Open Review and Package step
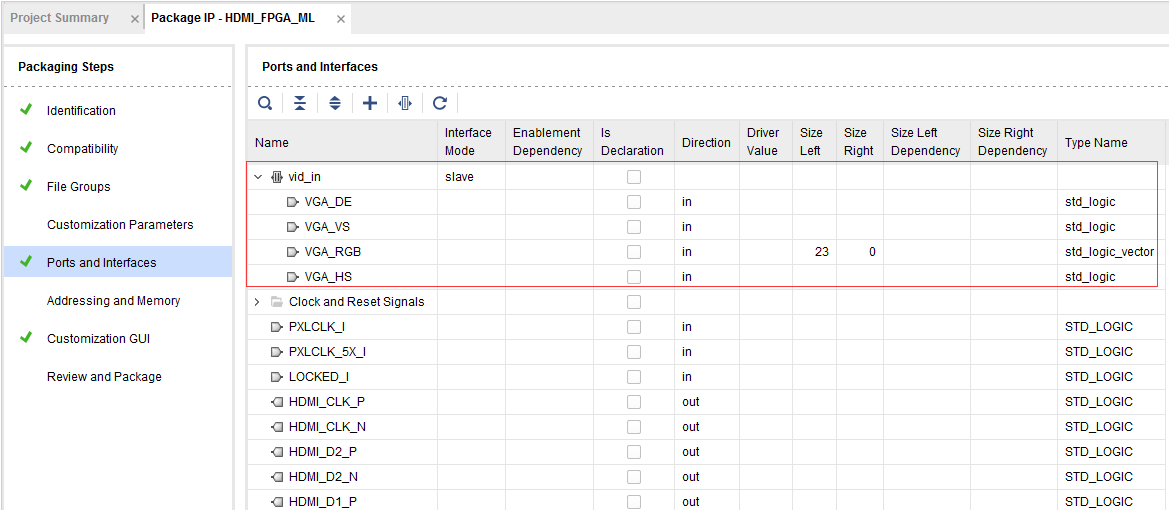Screen dimensions: 1169x510 104,377
